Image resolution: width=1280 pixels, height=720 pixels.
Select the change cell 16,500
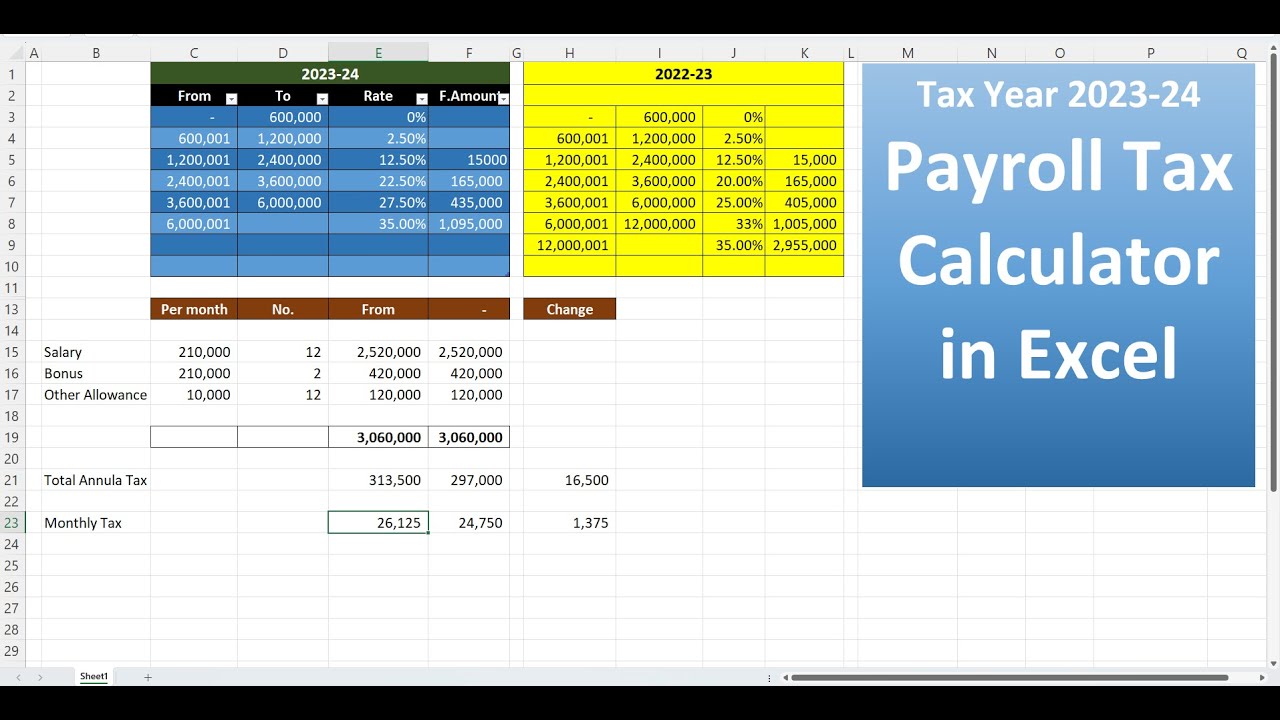click(x=569, y=480)
